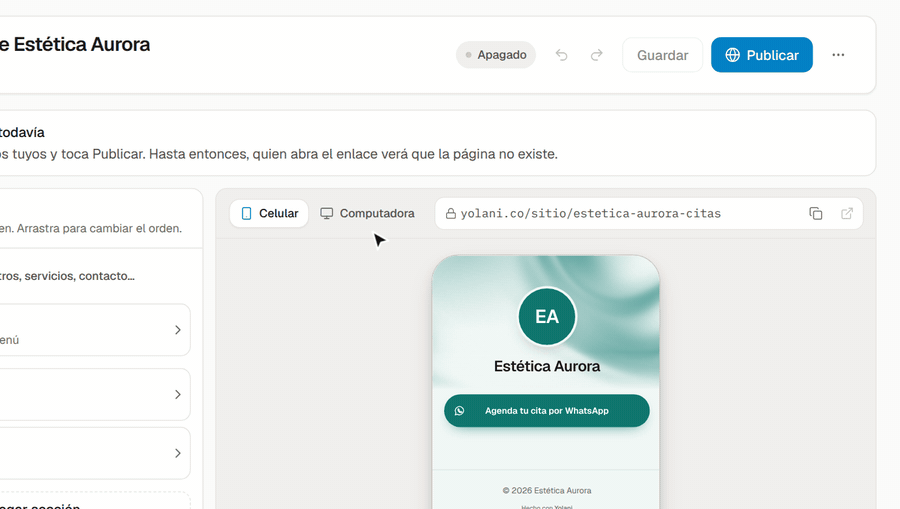
Task: Click the EA avatar circle in preview
Action: (x=547, y=316)
